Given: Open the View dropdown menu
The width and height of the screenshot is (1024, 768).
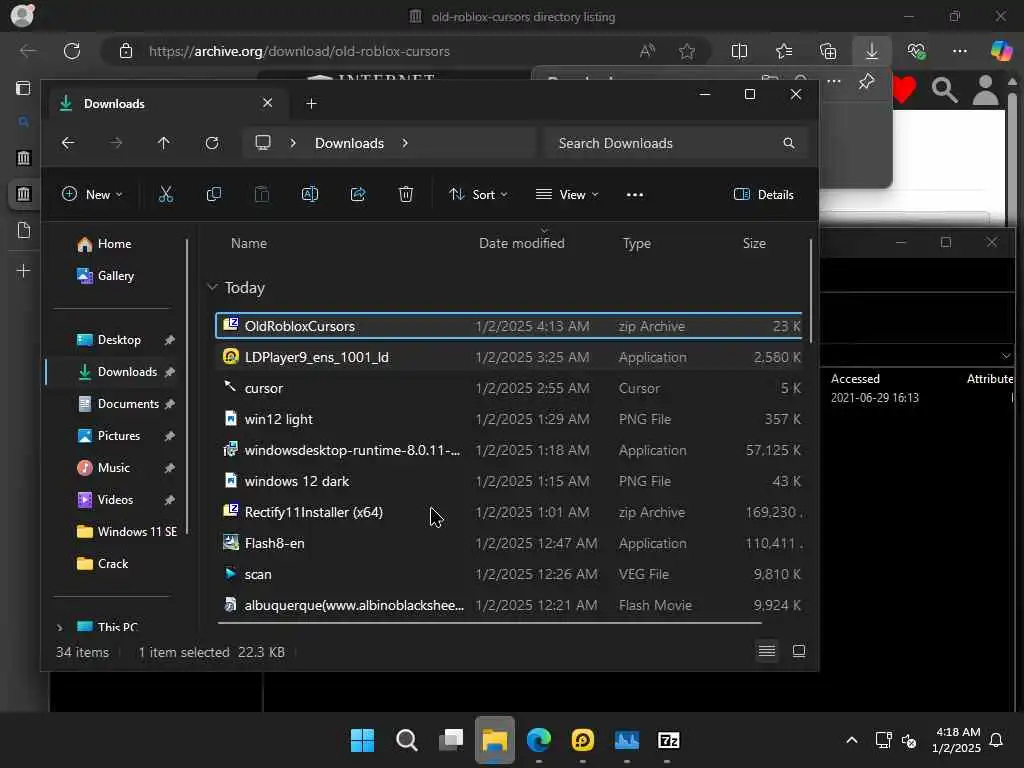Looking at the screenshot, I should tap(567, 195).
